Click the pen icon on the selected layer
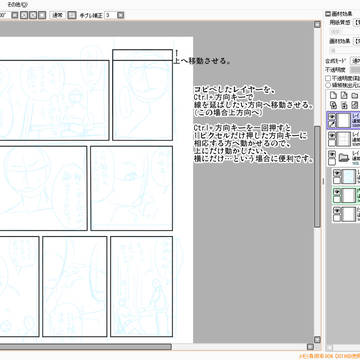360x360 pixels. point(332,124)
